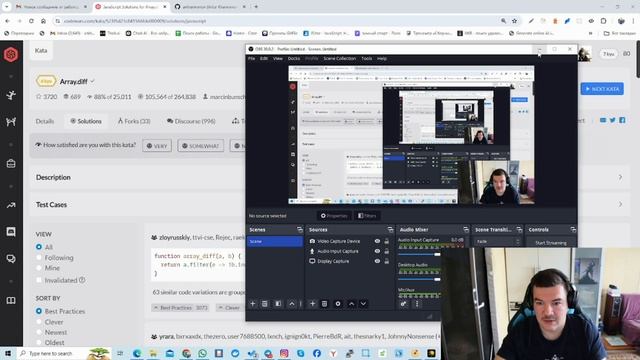The width and height of the screenshot is (640, 360).
Task: Open the Windows Start menu
Action: coord(8,353)
